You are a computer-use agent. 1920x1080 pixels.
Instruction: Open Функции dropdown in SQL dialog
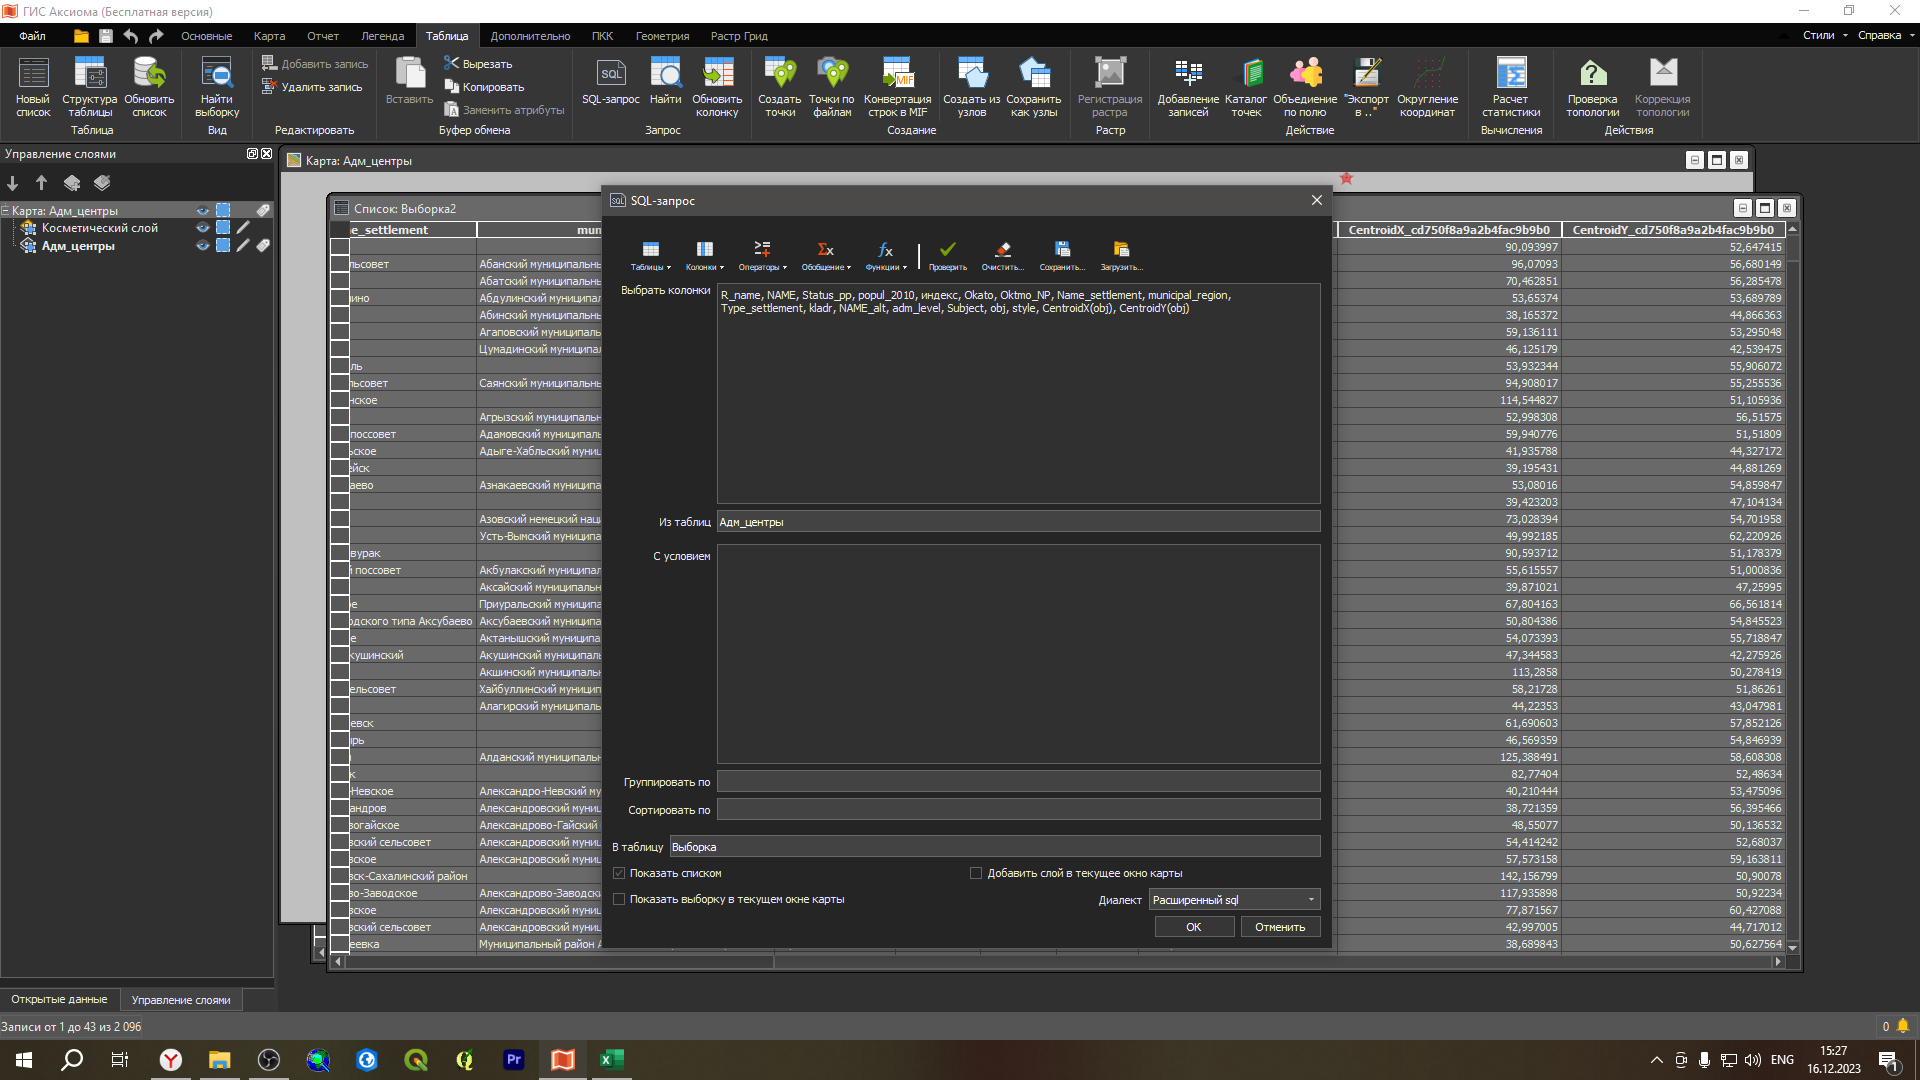[886, 254]
